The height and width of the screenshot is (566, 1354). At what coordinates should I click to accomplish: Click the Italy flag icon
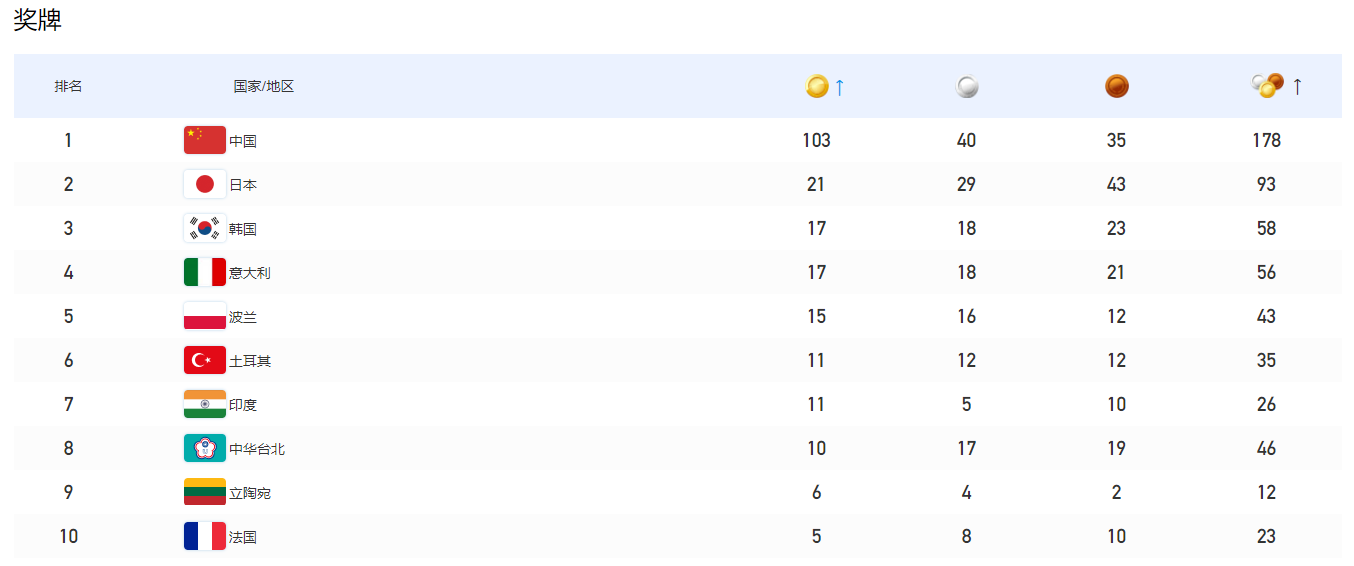205,272
